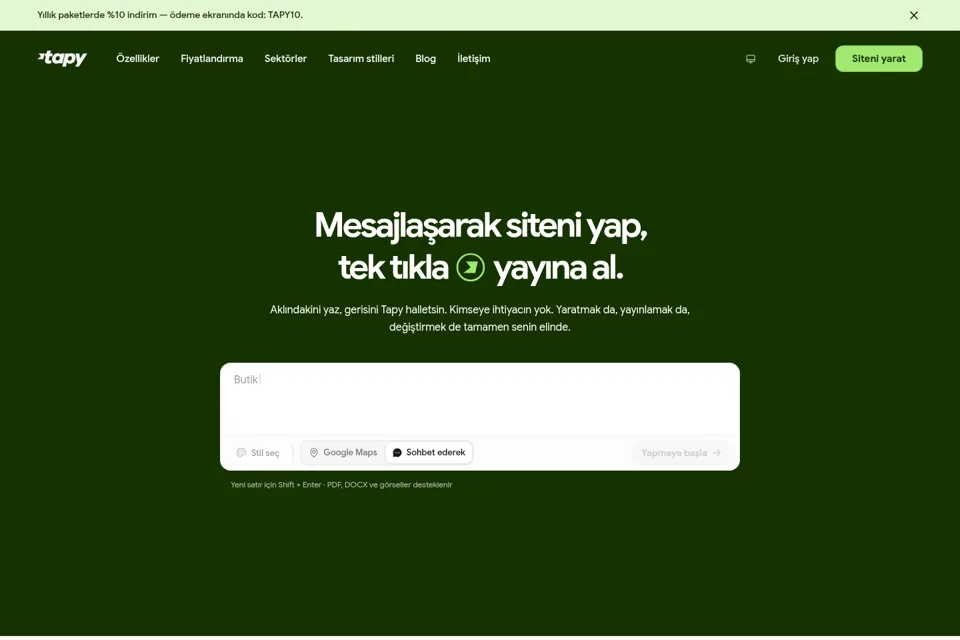Open the Sektörler menu item
This screenshot has width=960, height=640.
(285, 59)
